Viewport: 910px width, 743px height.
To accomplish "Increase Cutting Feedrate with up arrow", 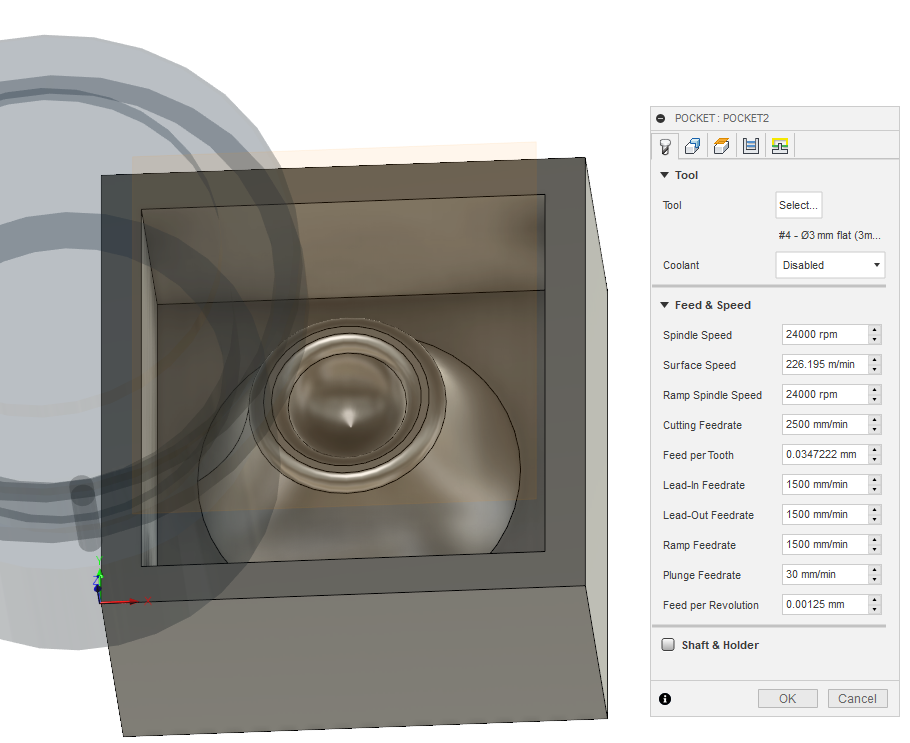I will coord(875,420).
